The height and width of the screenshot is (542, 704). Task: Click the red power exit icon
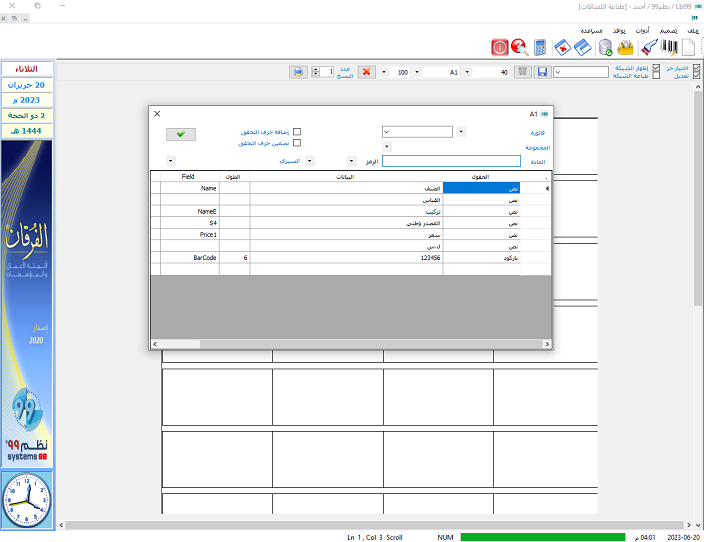[500, 47]
